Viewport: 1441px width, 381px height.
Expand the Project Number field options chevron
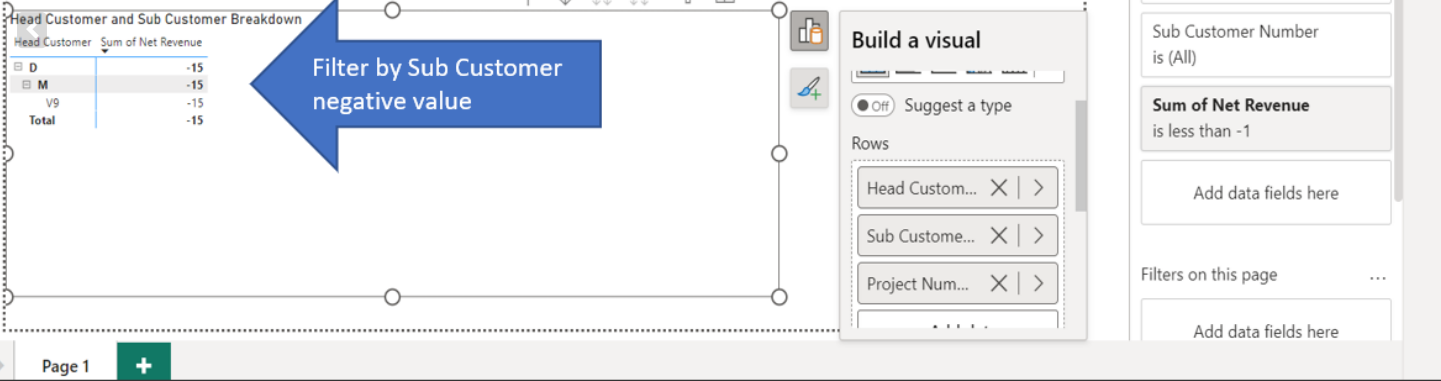pyautogui.click(x=1038, y=284)
